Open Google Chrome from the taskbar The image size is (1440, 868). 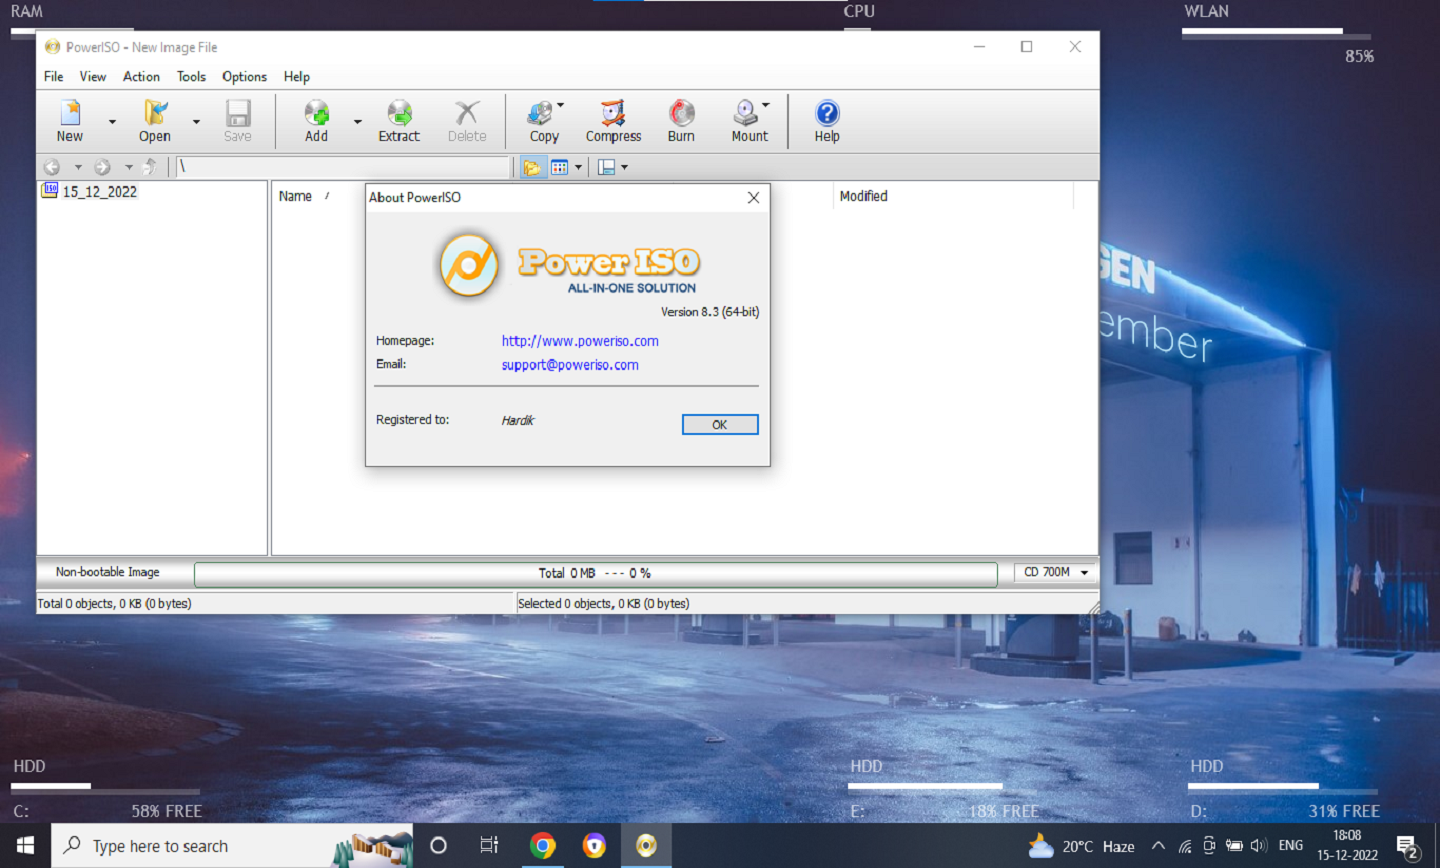542,846
